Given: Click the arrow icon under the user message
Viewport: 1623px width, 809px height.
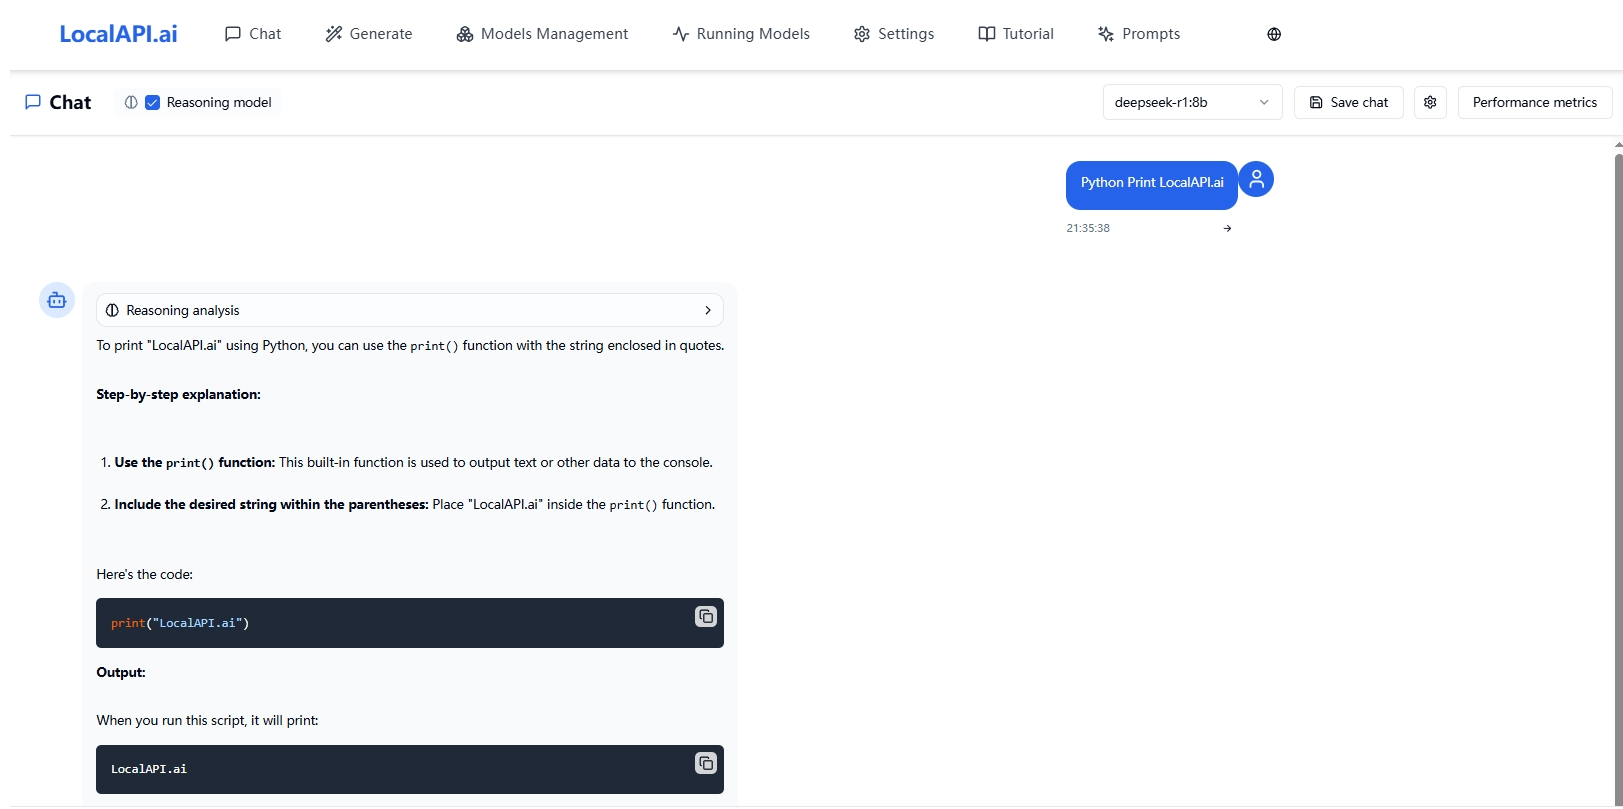Looking at the screenshot, I should pos(1227,228).
